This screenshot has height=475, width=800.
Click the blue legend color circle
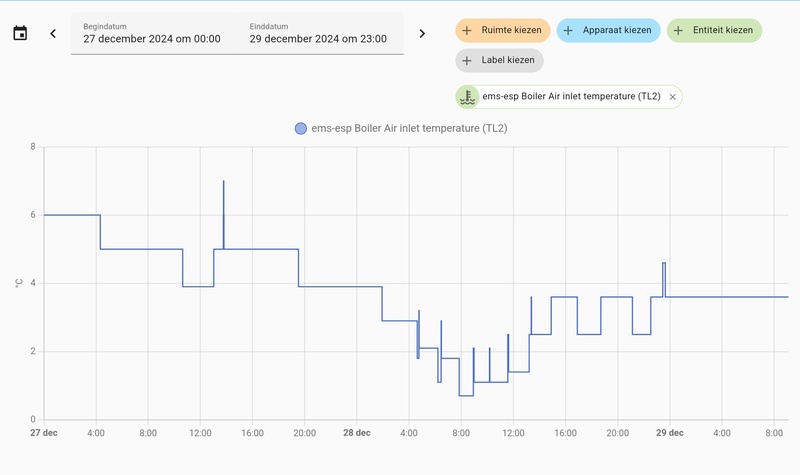(300, 128)
